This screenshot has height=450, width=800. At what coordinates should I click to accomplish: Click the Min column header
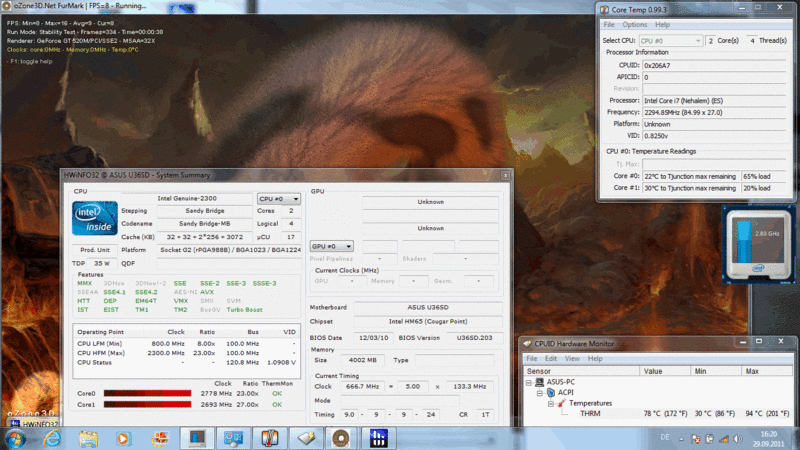coord(716,371)
